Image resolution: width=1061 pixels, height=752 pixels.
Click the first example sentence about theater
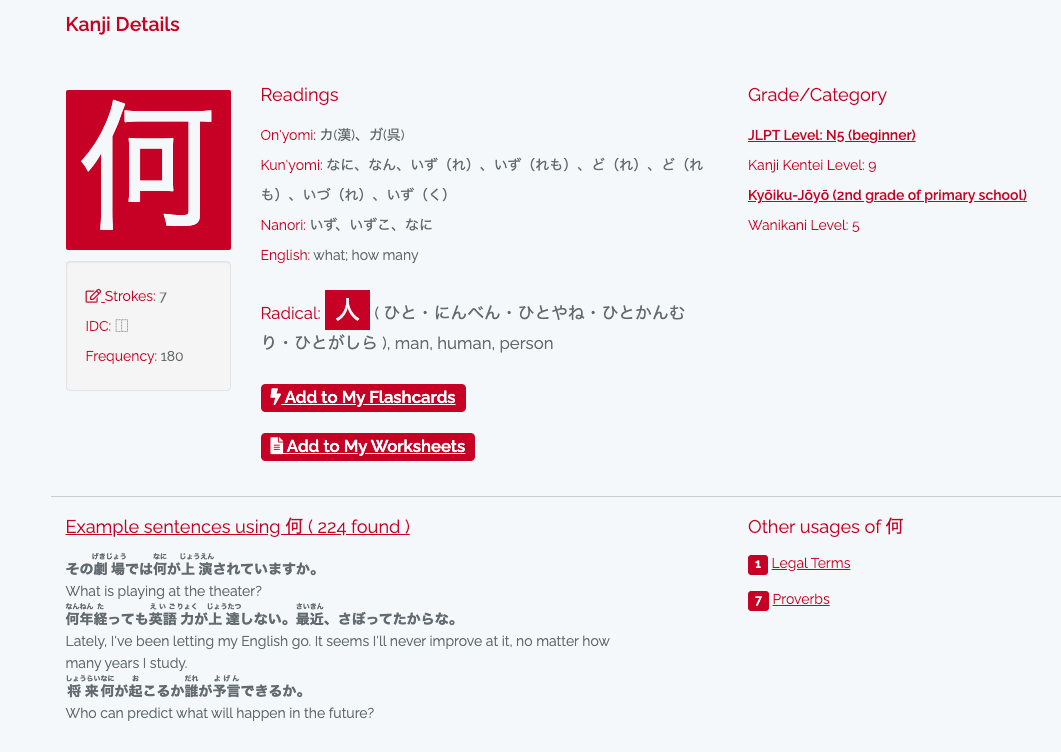(x=191, y=569)
